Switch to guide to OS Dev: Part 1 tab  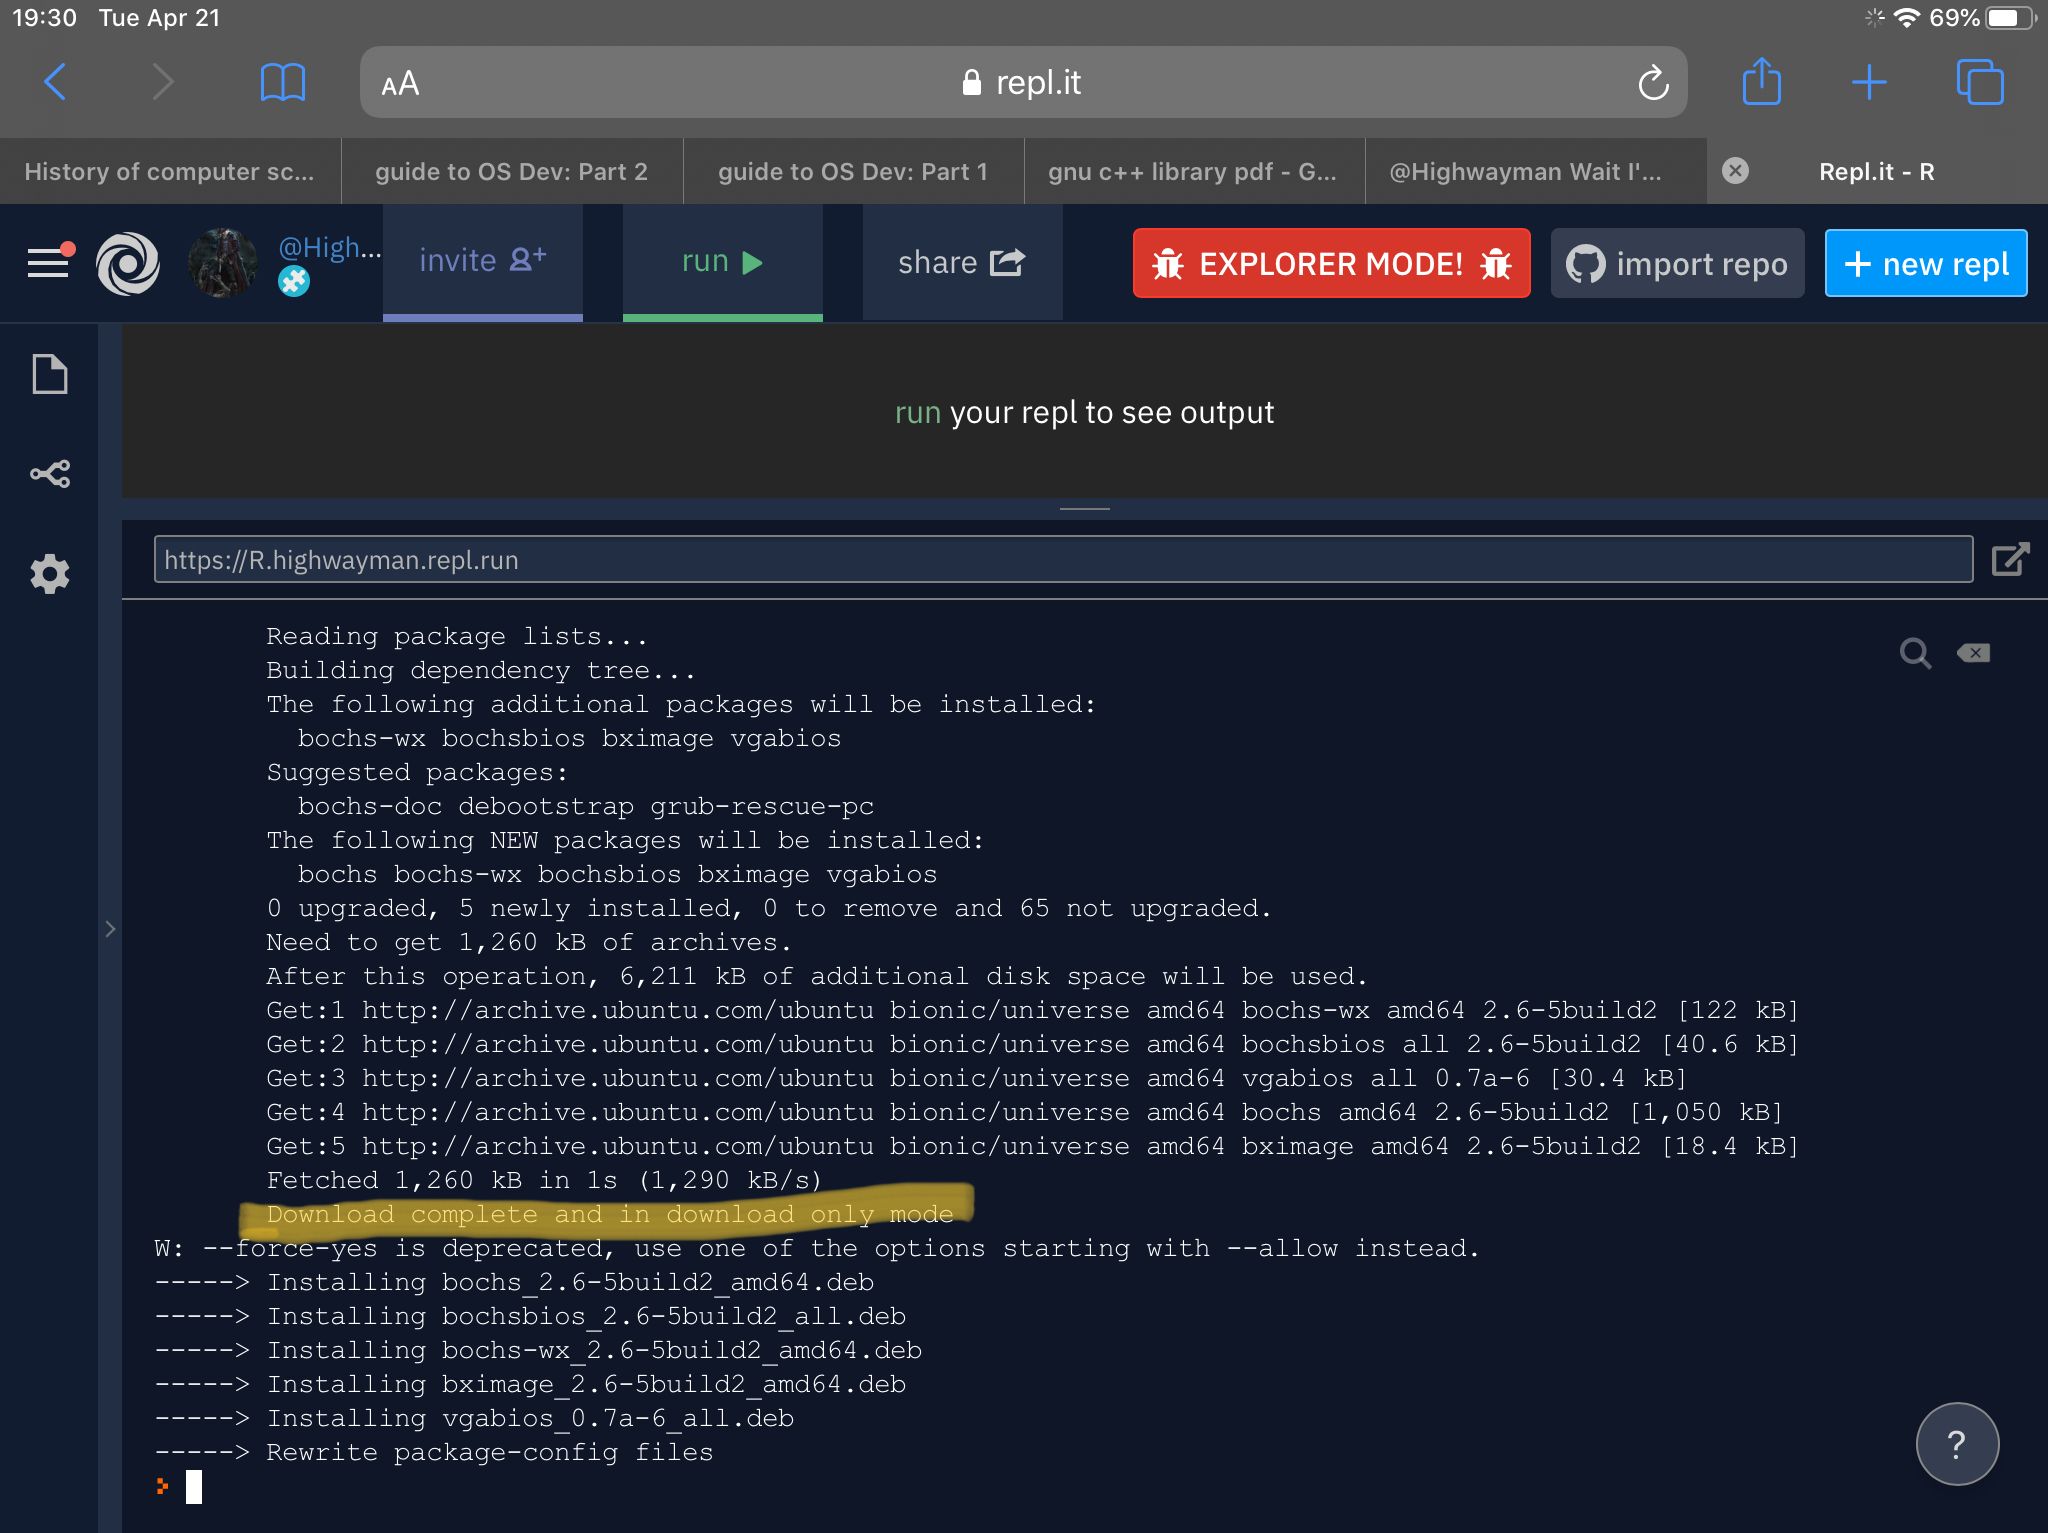853,171
